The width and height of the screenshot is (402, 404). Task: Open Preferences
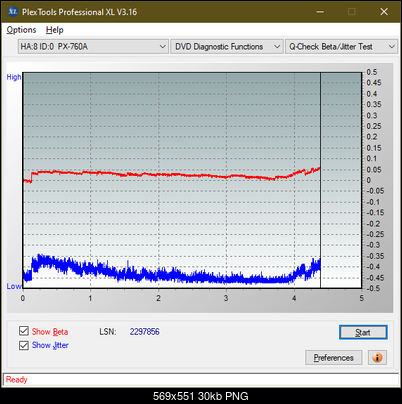(334, 358)
